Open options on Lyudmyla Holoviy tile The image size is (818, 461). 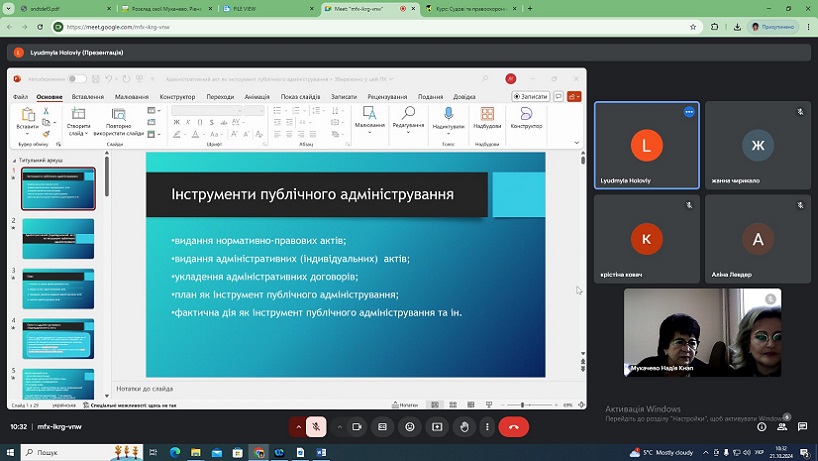pyautogui.click(x=689, y=112)
